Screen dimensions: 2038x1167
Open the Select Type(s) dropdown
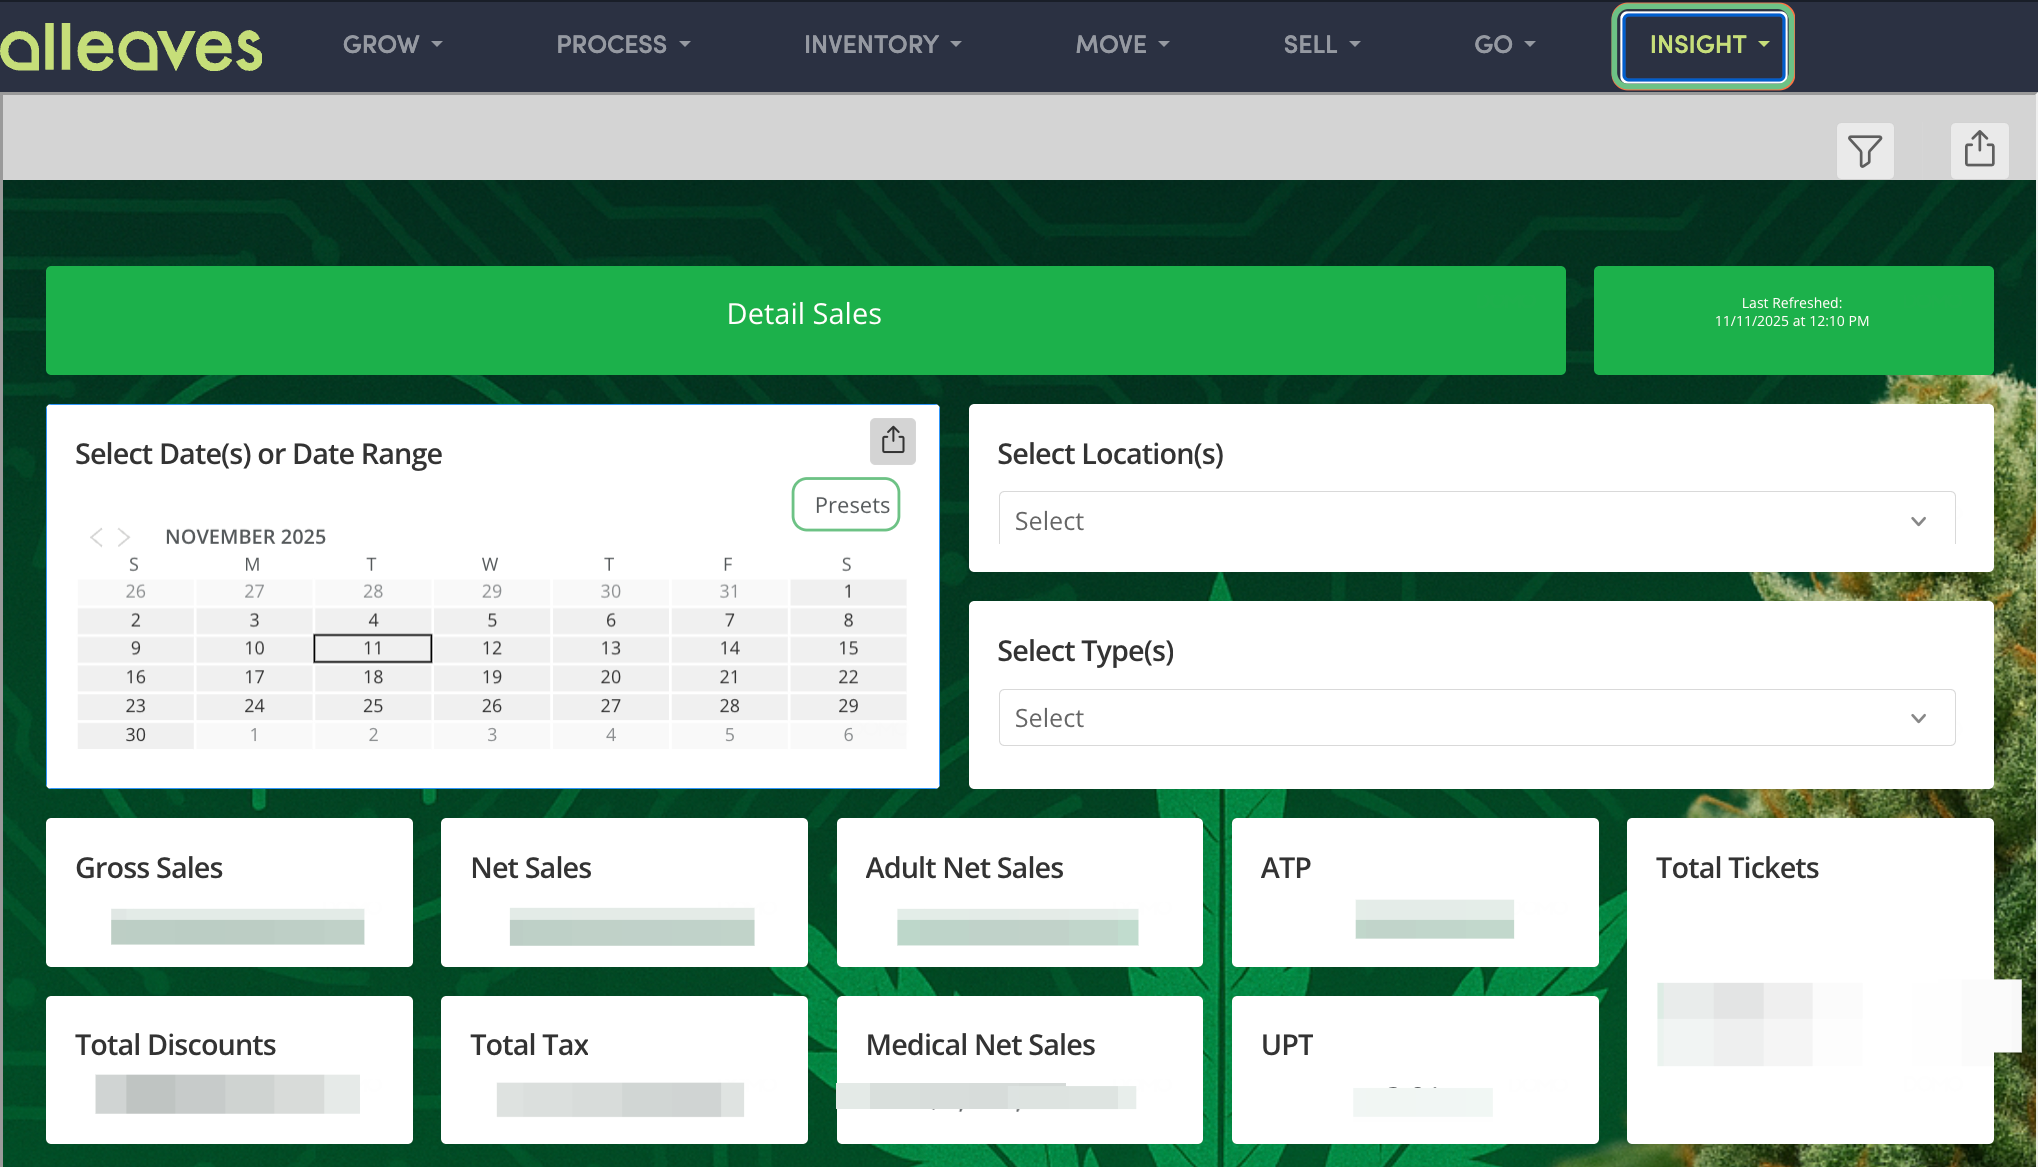pyautogui.click(x=1476, y=717)
